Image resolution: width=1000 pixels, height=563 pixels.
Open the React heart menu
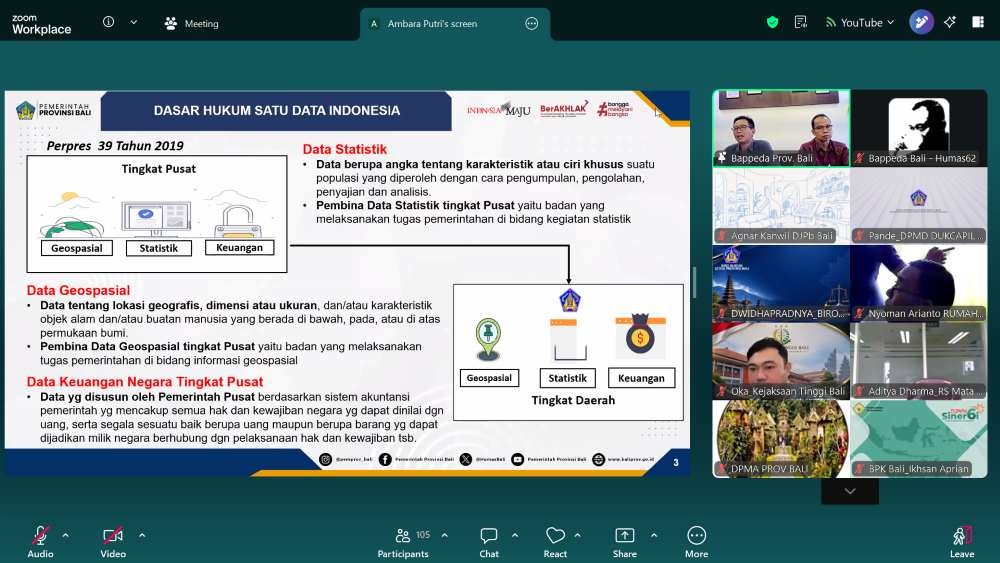pyautogui.click(x=555, y=543)
